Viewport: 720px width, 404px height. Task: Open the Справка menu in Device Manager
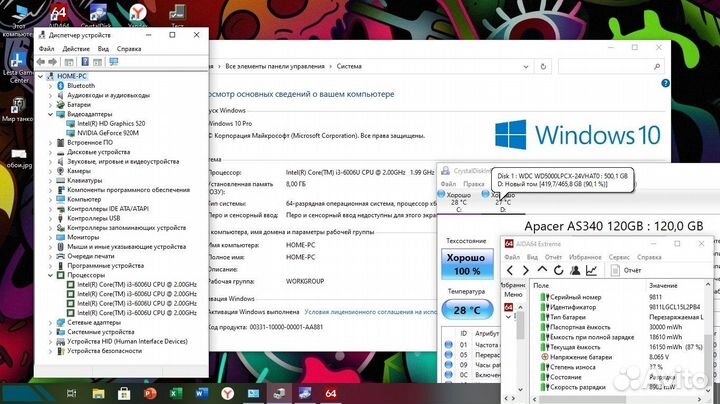click(129, 49)
